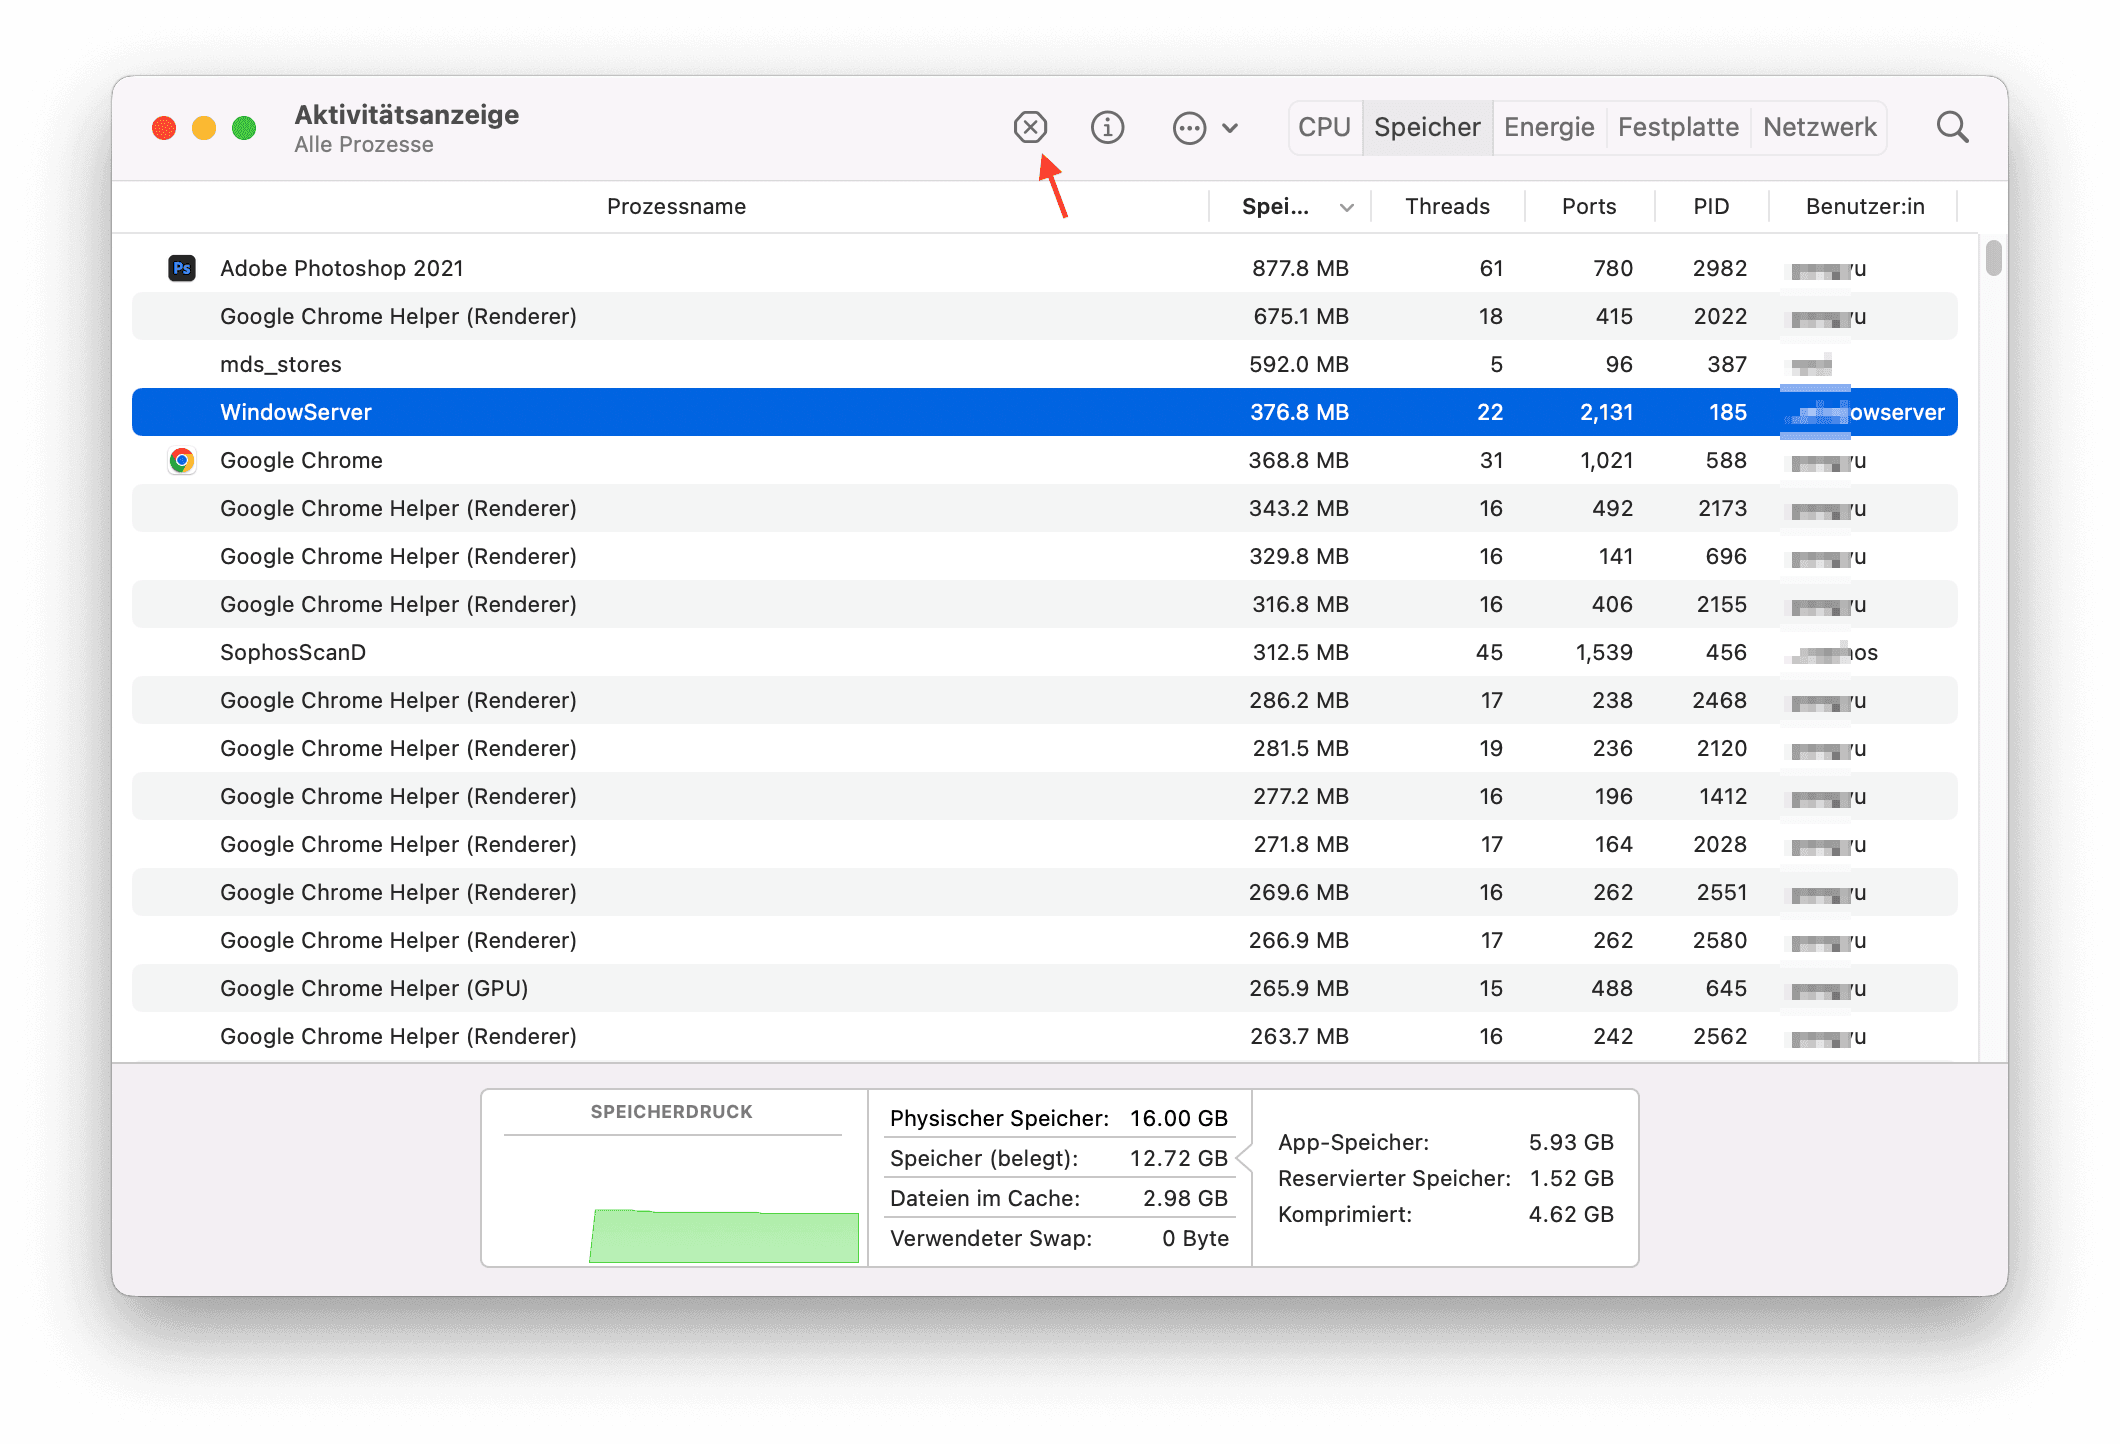Click the stop process X icon
This screenshot has width=2120, height=1444.
click(1031, 127)
